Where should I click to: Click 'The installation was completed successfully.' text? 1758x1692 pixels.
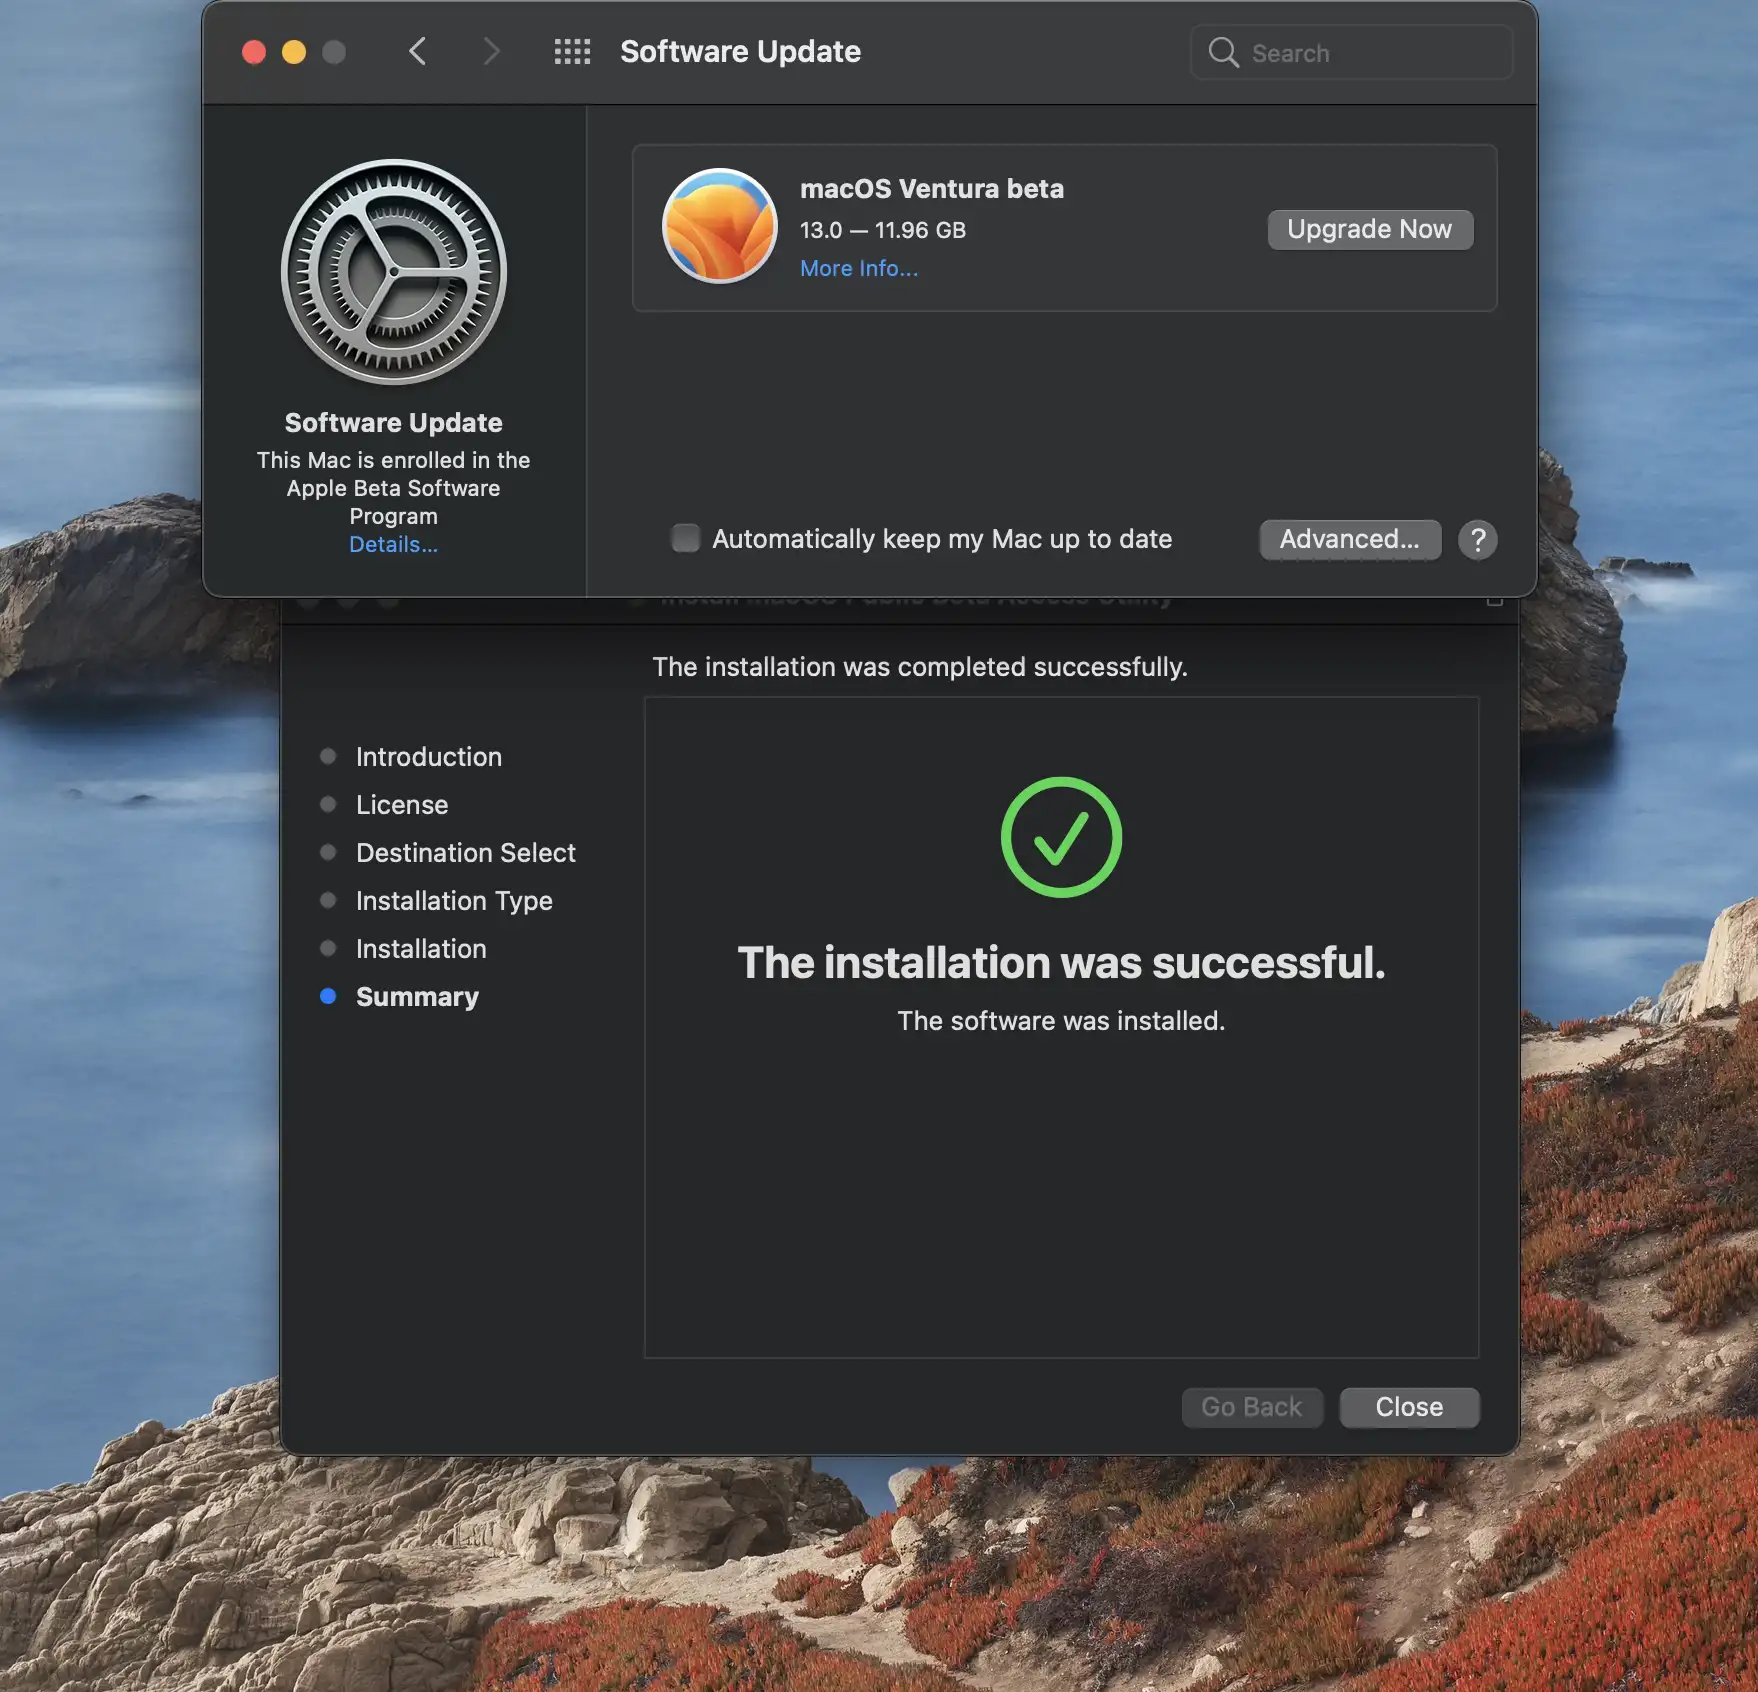[920, 667]
